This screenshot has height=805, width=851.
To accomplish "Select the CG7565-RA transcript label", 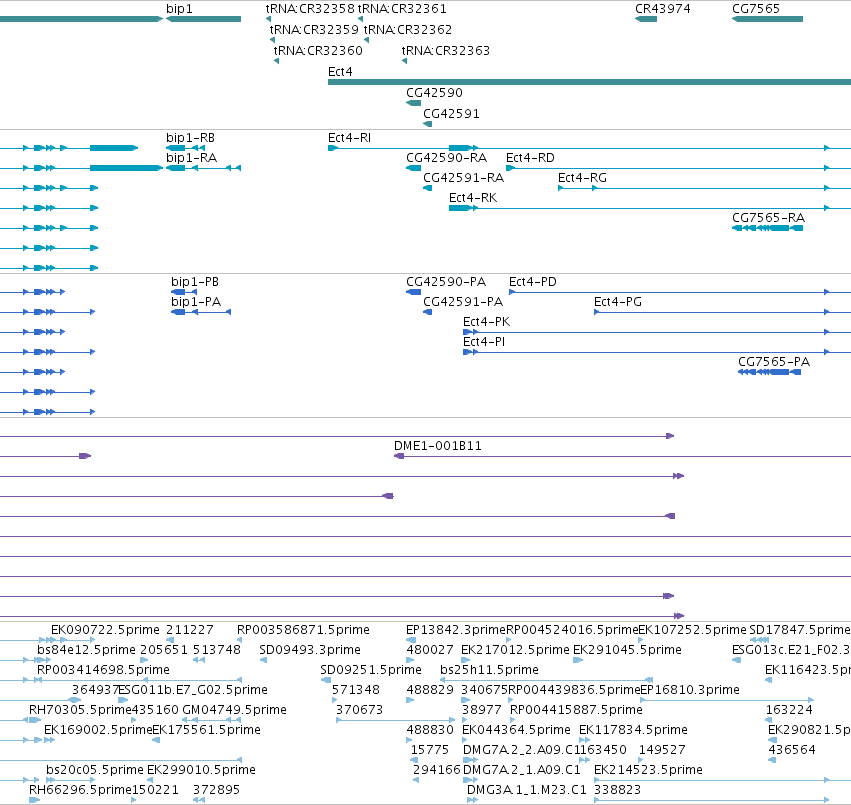I will point(769,218).
